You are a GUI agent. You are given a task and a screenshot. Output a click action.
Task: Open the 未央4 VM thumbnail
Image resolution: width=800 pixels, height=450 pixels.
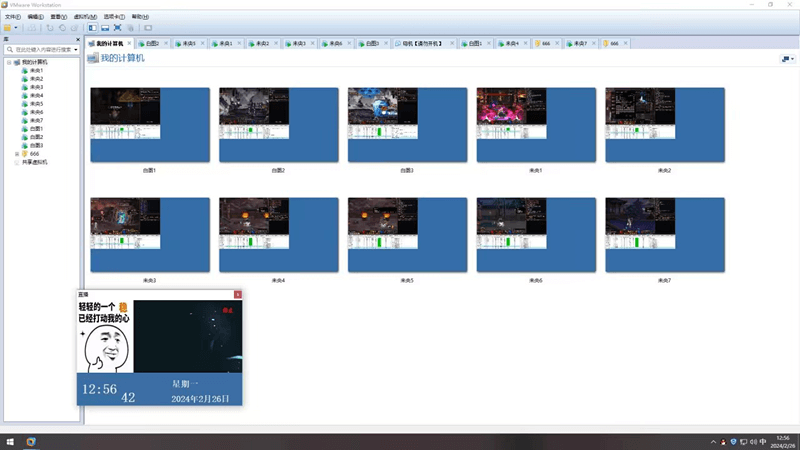pyautogui.click(x=279, y=235)
